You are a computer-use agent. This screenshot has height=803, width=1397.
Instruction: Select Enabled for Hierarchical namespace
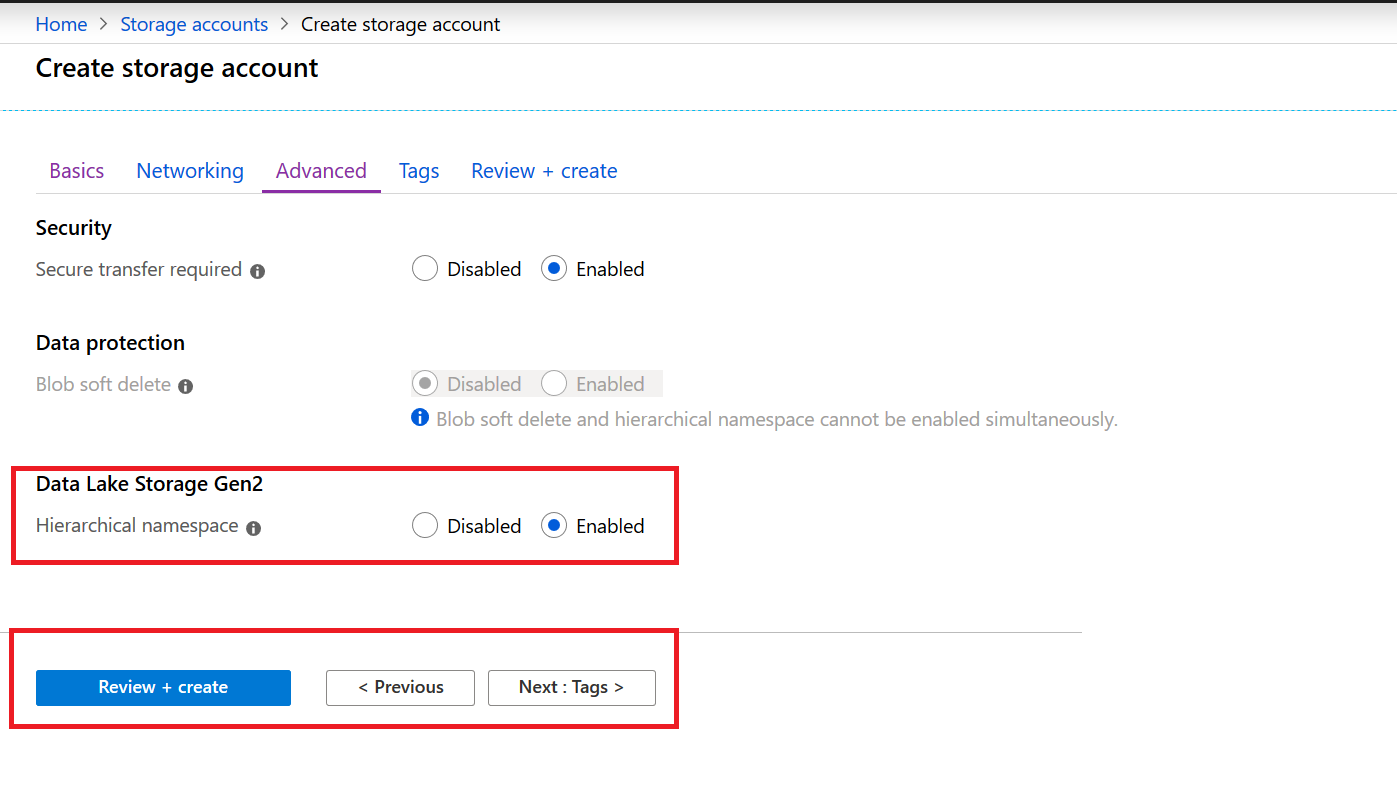[x=554, y=526]
